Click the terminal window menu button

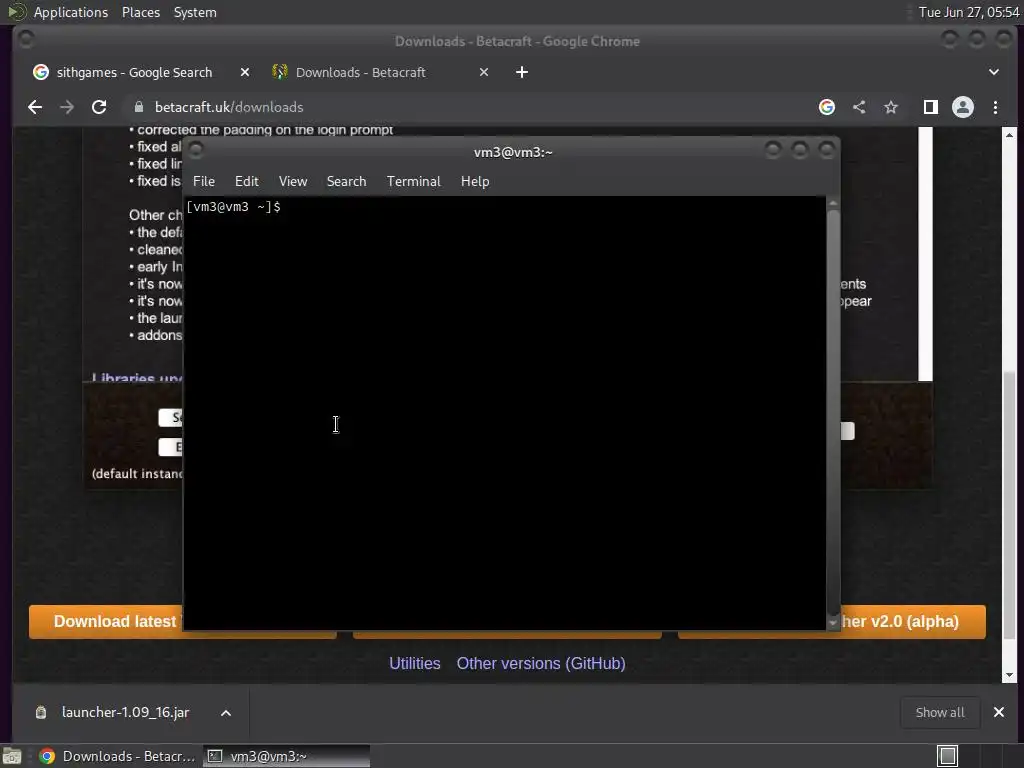point(195,150)
